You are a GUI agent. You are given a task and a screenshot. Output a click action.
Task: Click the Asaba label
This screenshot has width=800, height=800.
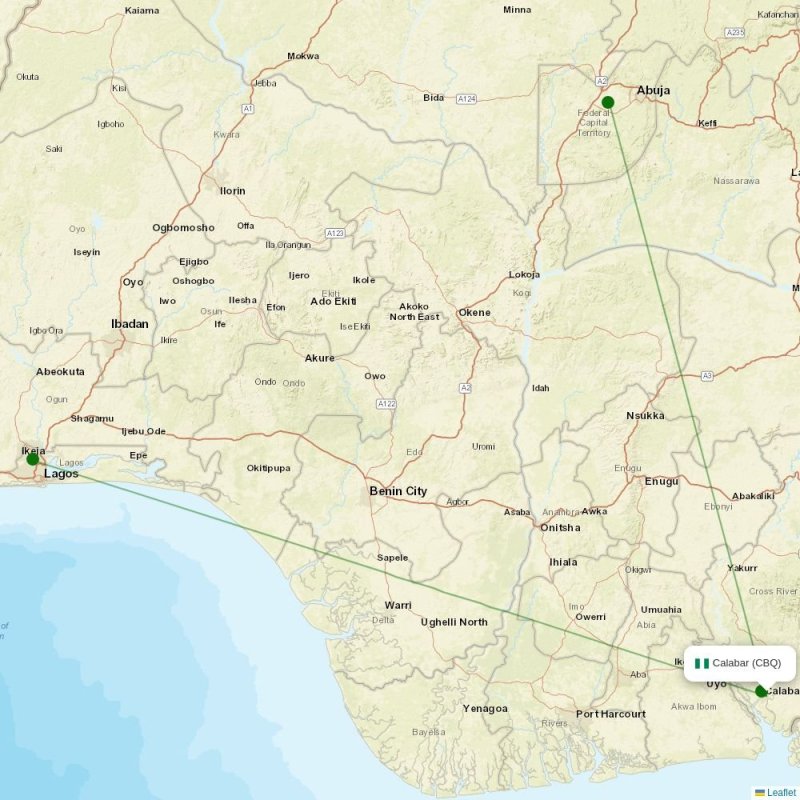(x=517, y=512)
